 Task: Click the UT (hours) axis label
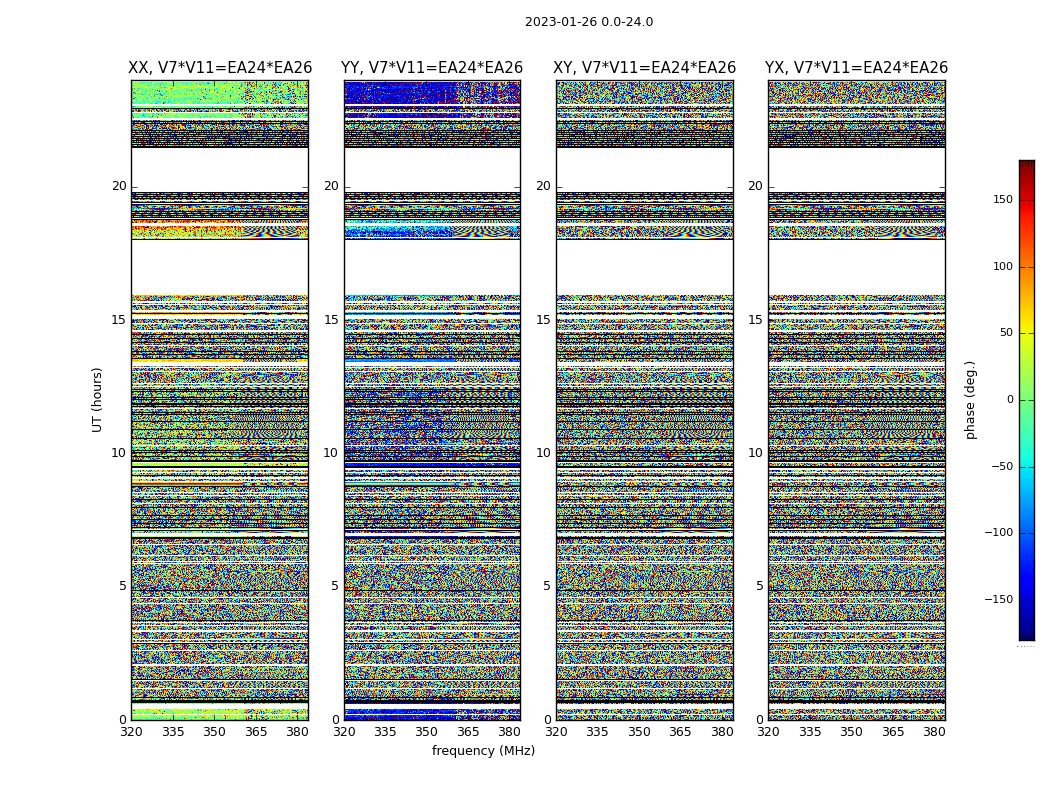97,400
